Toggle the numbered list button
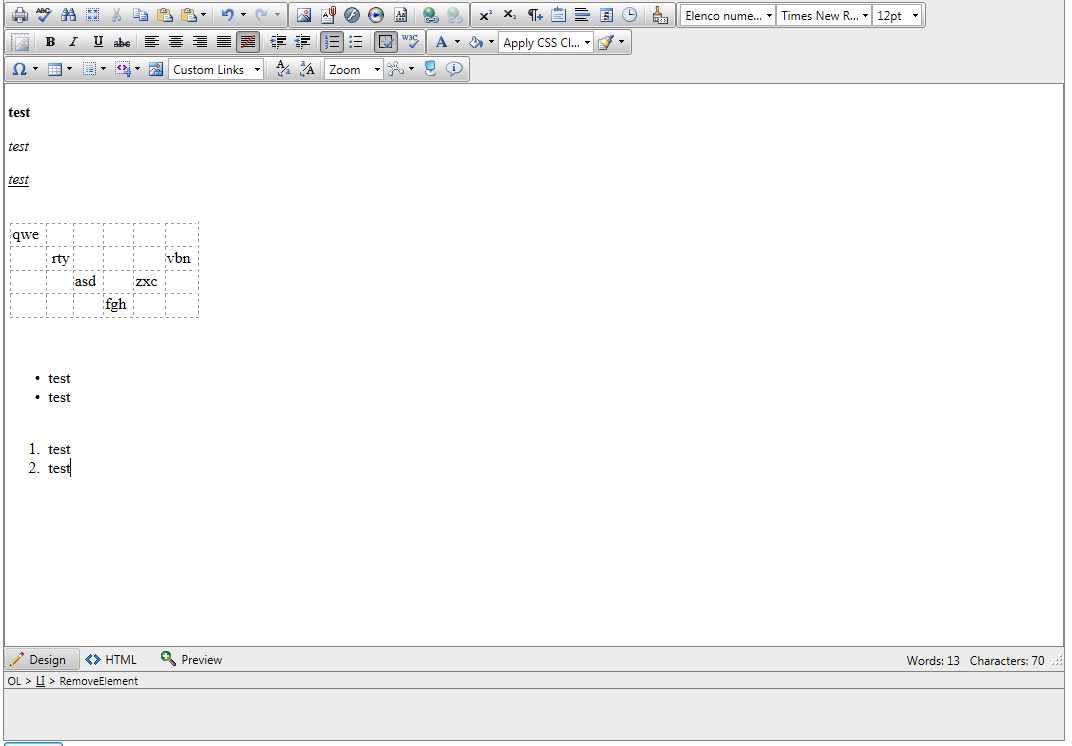 click(x=332, y=42)
